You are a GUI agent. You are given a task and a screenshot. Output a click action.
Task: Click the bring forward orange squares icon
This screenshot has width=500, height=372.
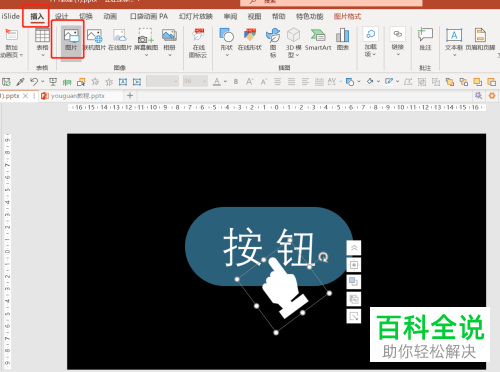pyautogui.click(x=477, y=82)
